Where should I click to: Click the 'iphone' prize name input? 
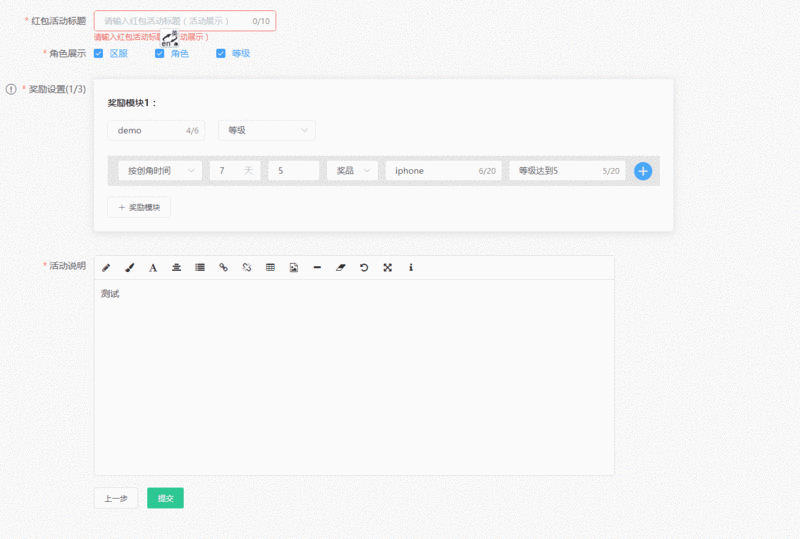444,170
